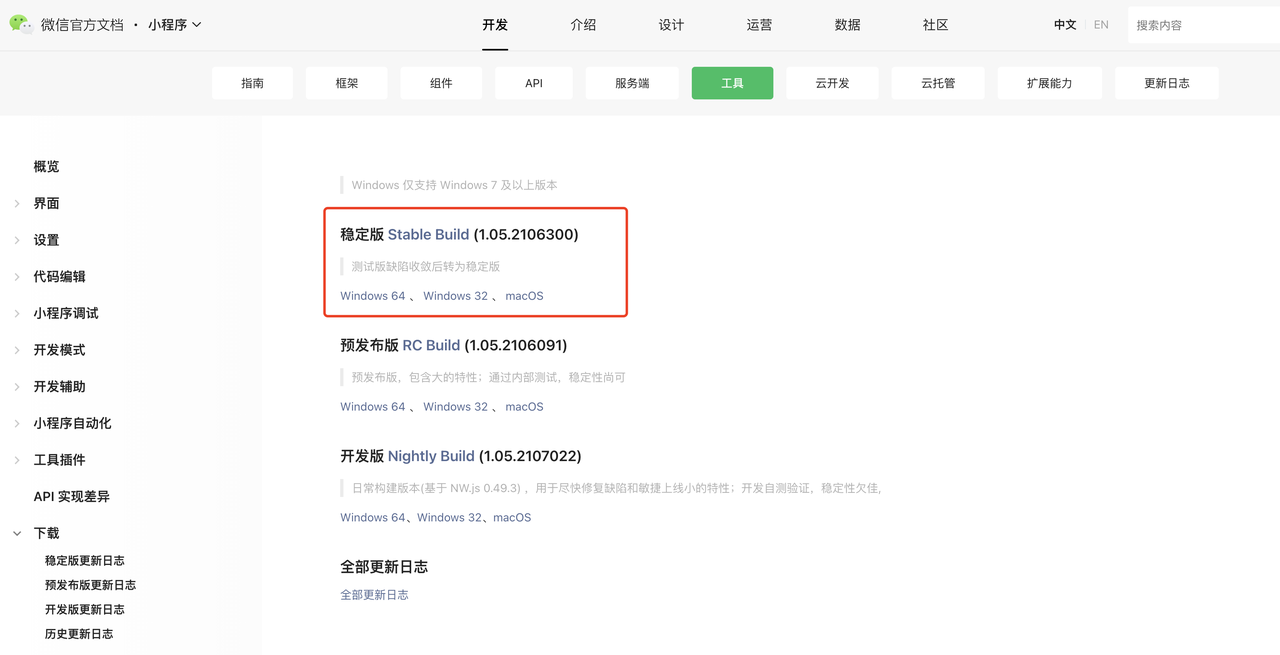Open 小程序调试 sidebar item
Viewport: 1280px width, 655px height.
[66, 313]
